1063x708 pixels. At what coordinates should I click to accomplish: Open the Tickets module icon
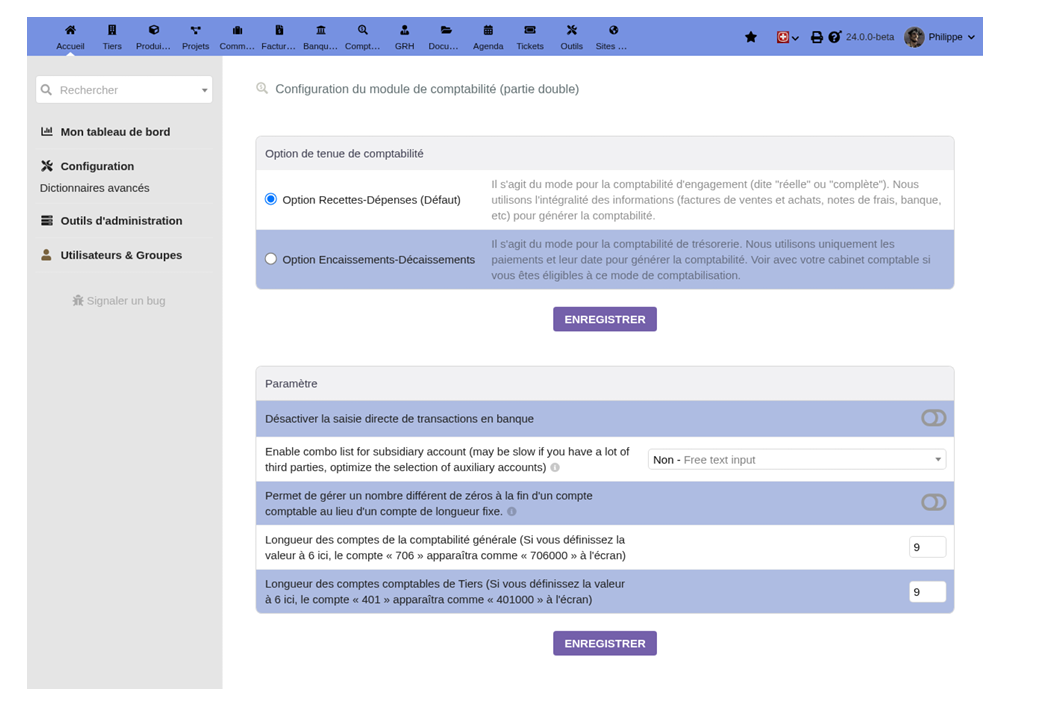coord(530,30)
